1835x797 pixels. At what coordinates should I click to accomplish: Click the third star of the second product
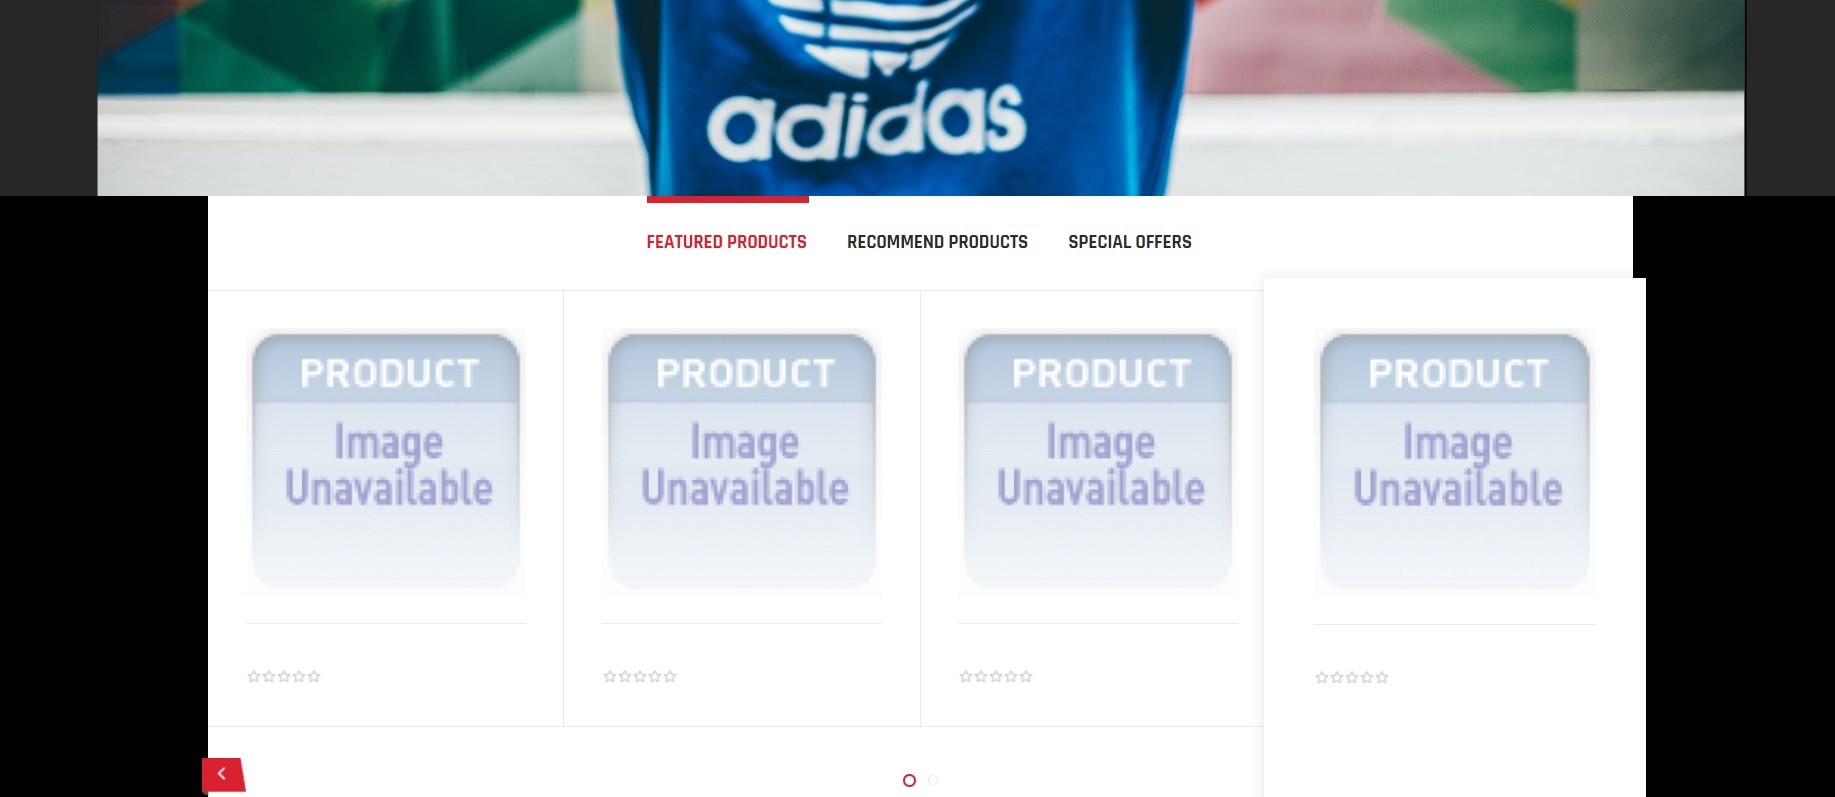640,677
